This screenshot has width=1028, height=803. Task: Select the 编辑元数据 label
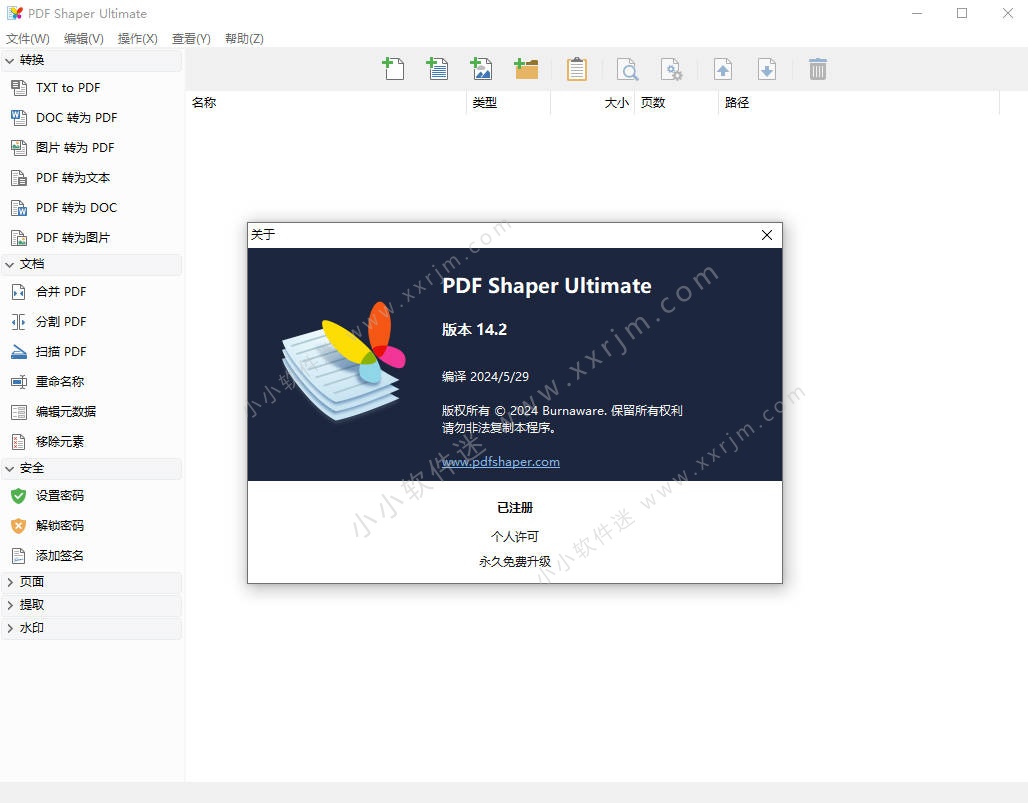pos(66,412)
